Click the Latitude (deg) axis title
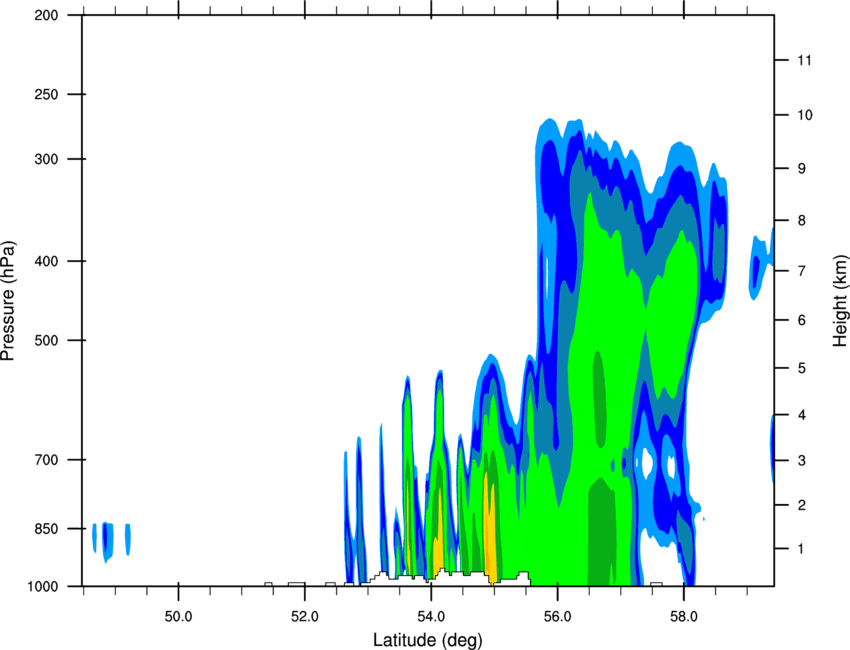Viewport: 850px width, 650px height. [428, 640]
